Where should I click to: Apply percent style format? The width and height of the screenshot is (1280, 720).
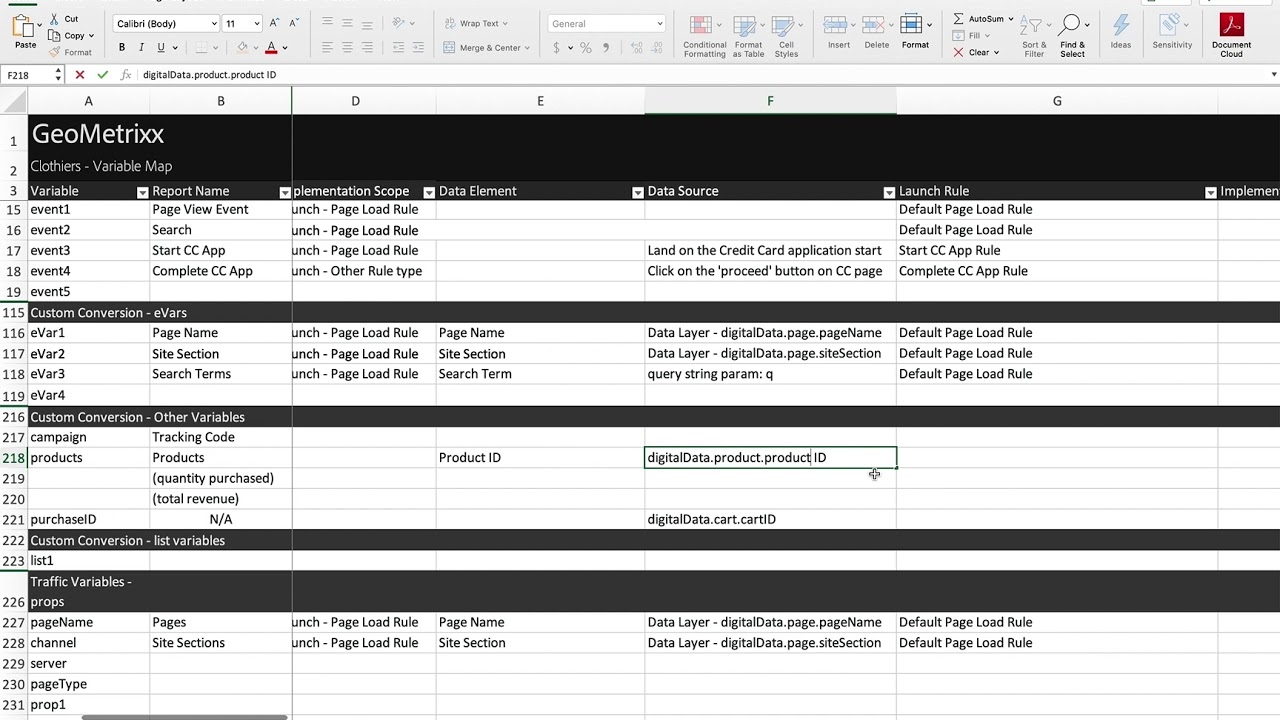[586, 47]
